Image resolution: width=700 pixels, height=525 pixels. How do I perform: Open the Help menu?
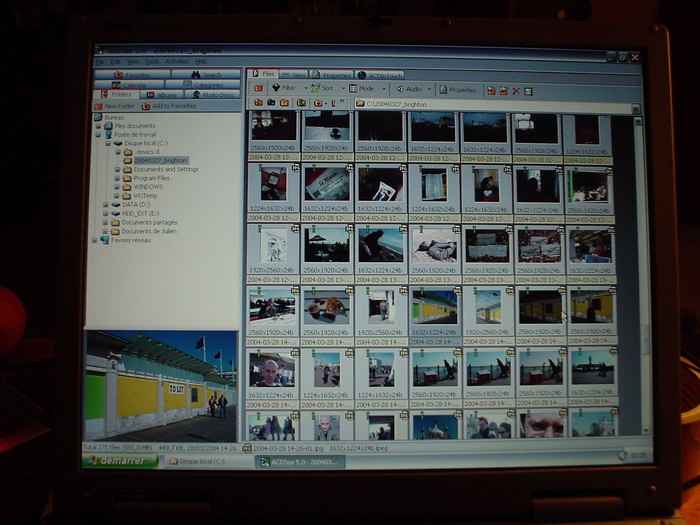coord(201,62)
